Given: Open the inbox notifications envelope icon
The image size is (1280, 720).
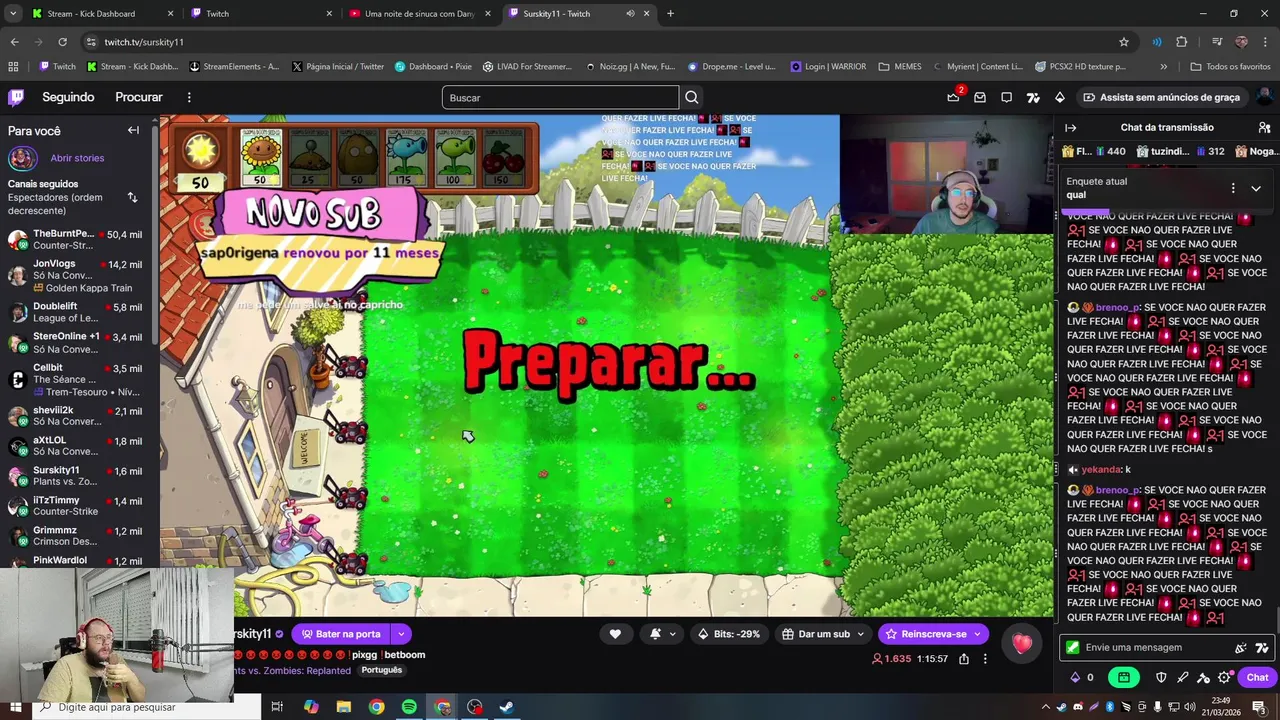Looking at the screenshot, I should point(980,97).
